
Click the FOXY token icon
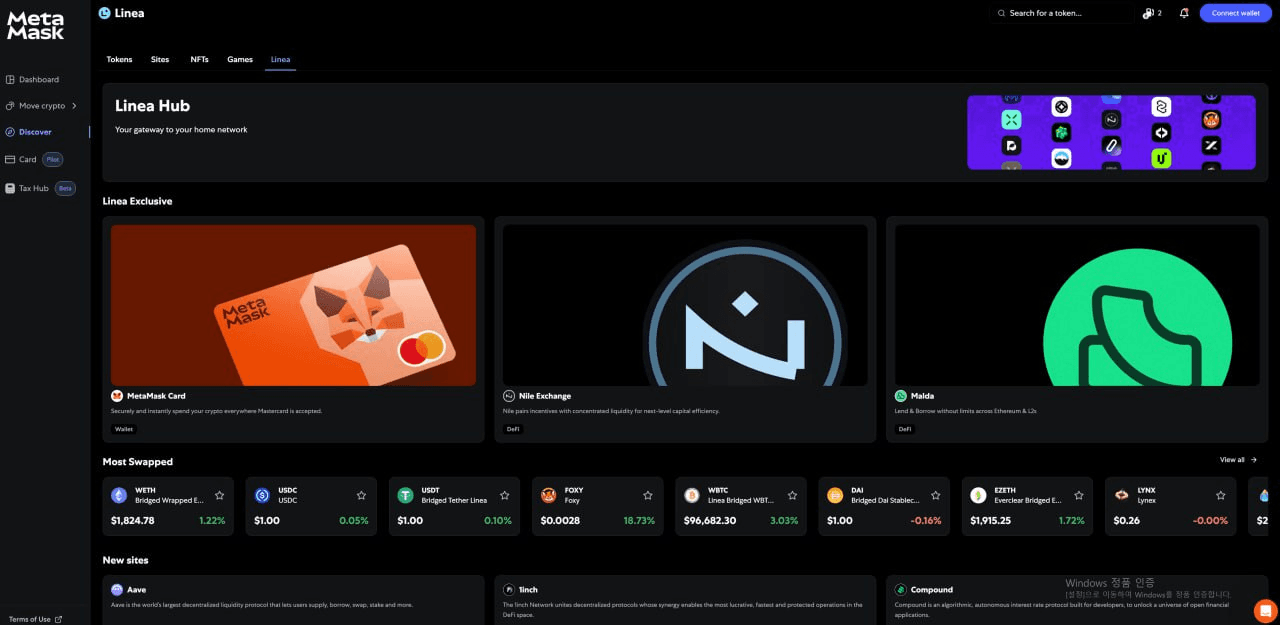pyautogui.click(x=548, y=495)
